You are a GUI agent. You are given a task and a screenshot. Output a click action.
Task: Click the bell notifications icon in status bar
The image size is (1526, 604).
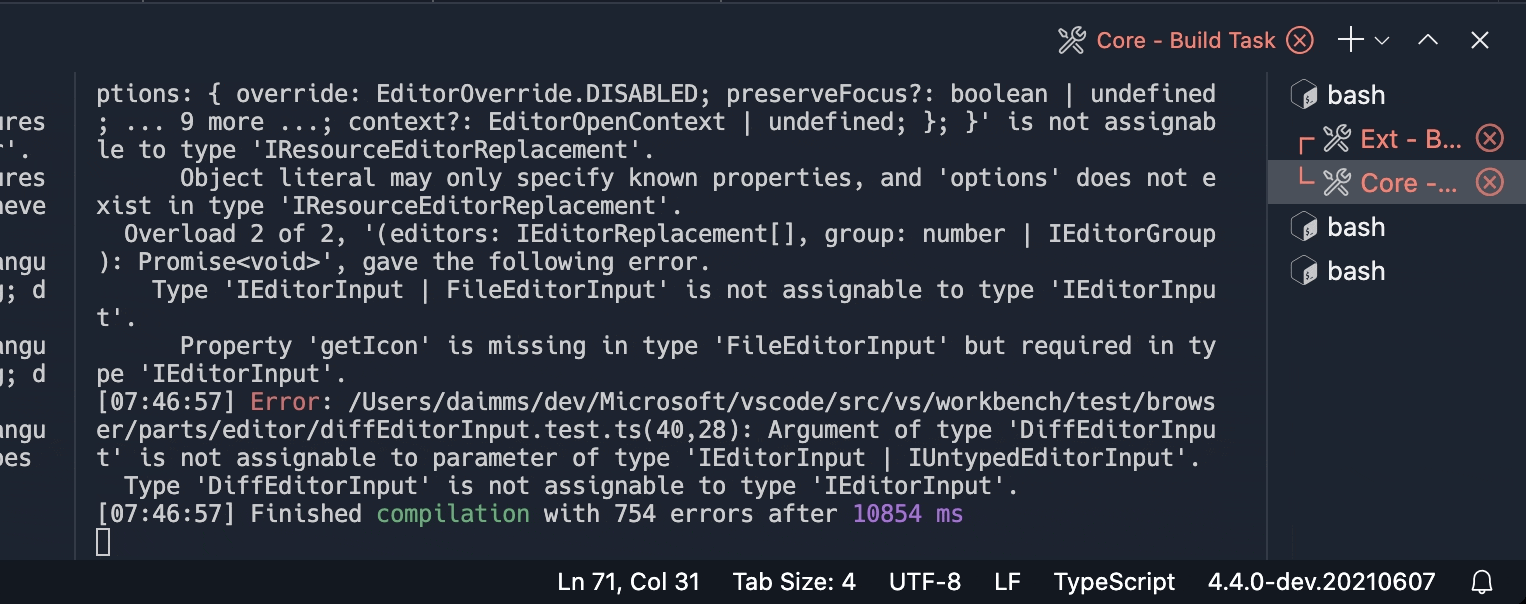[x=1483, y=581]
